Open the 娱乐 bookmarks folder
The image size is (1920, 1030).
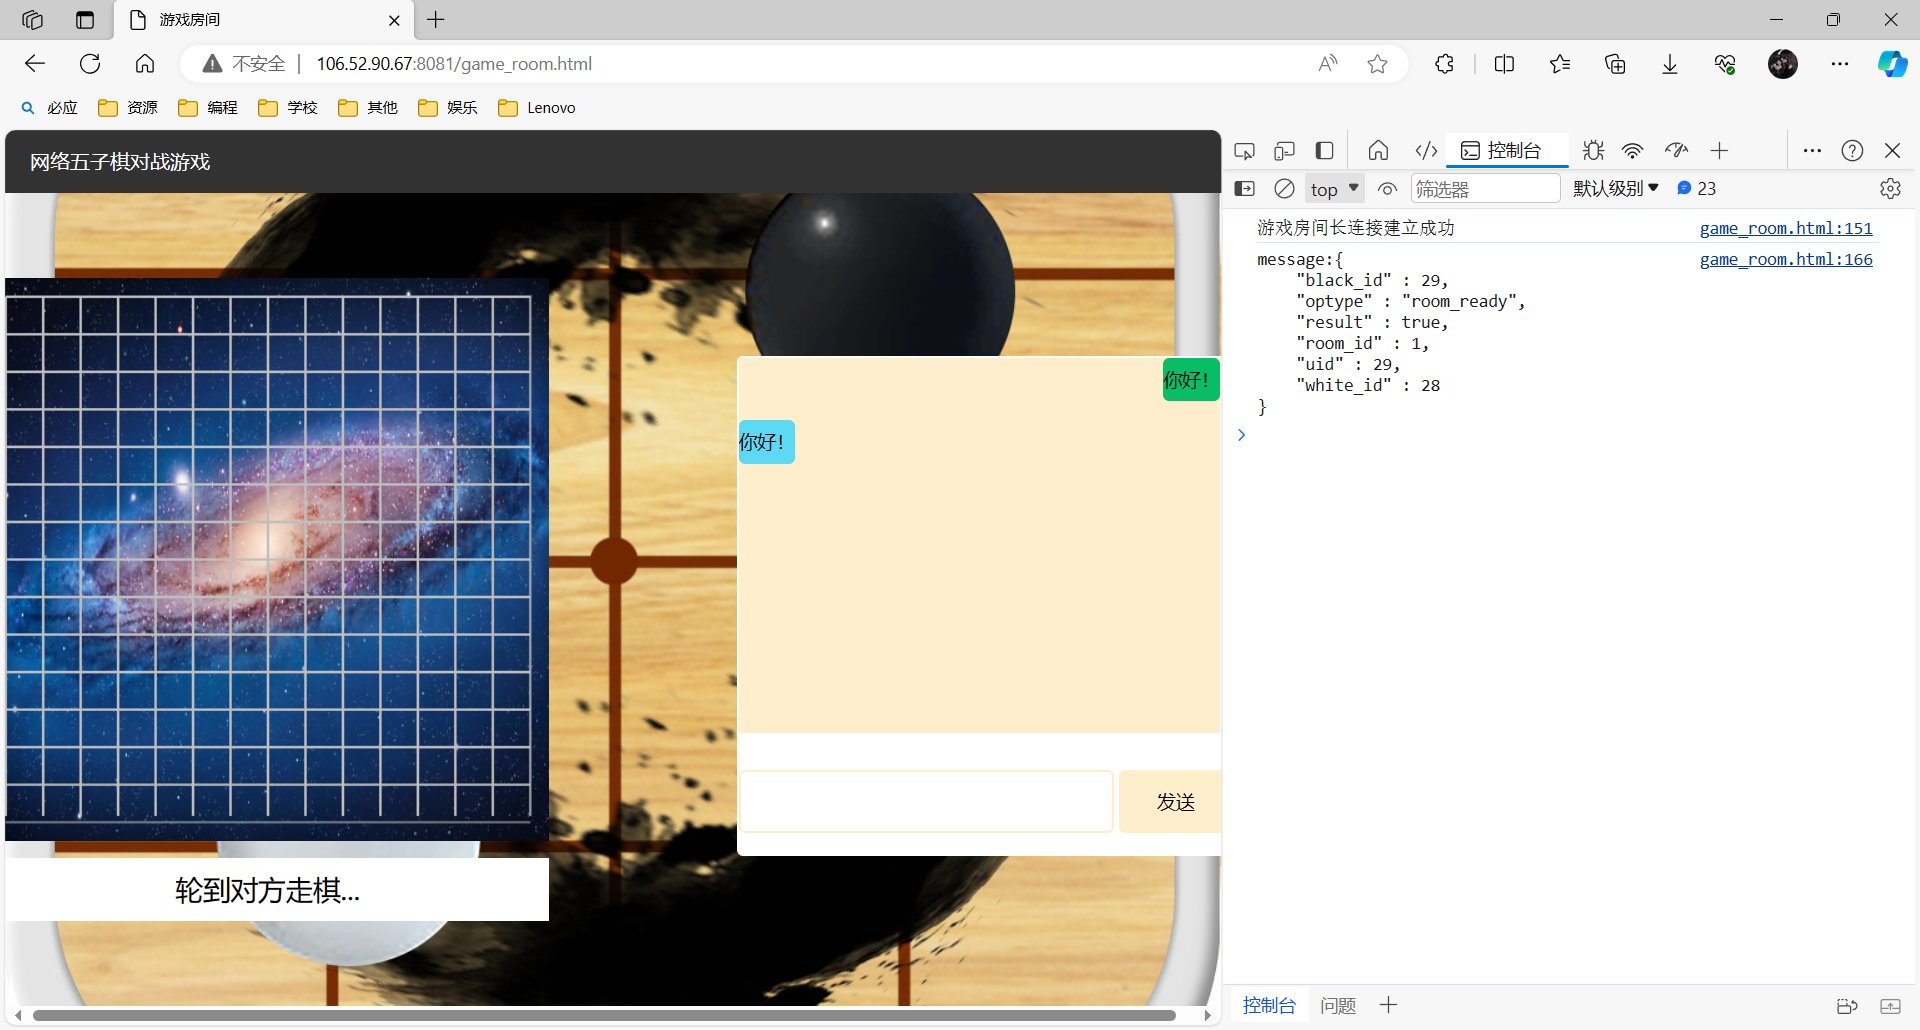(x=448, y=108)
